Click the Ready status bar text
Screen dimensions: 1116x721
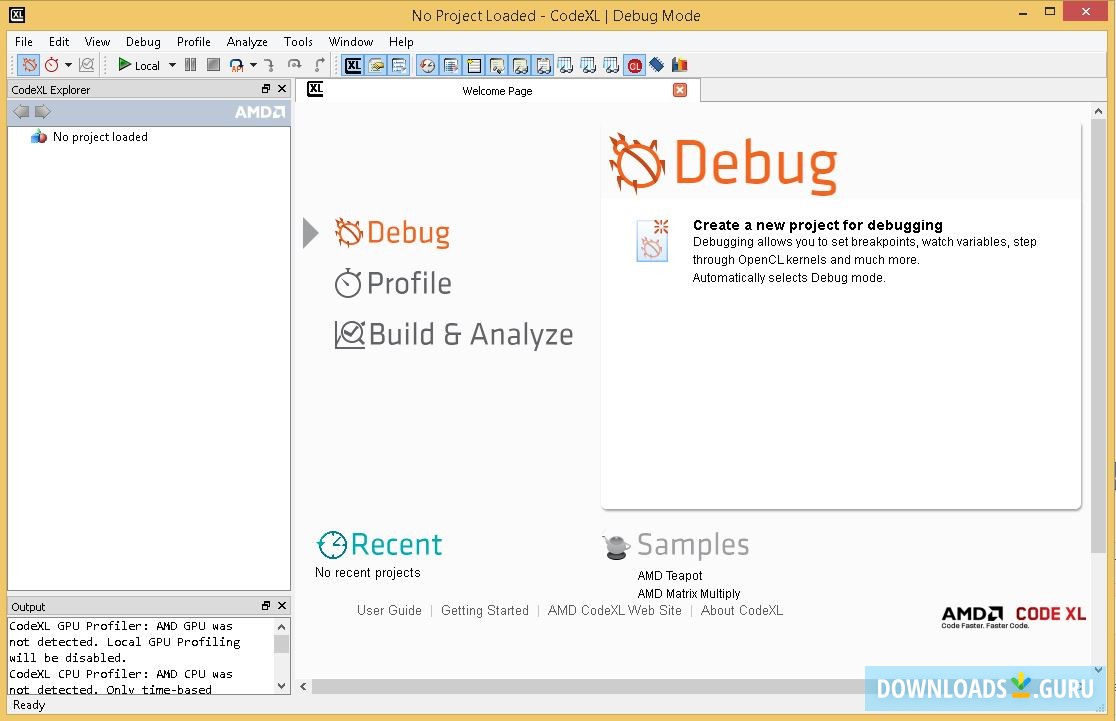click(28, 705)
